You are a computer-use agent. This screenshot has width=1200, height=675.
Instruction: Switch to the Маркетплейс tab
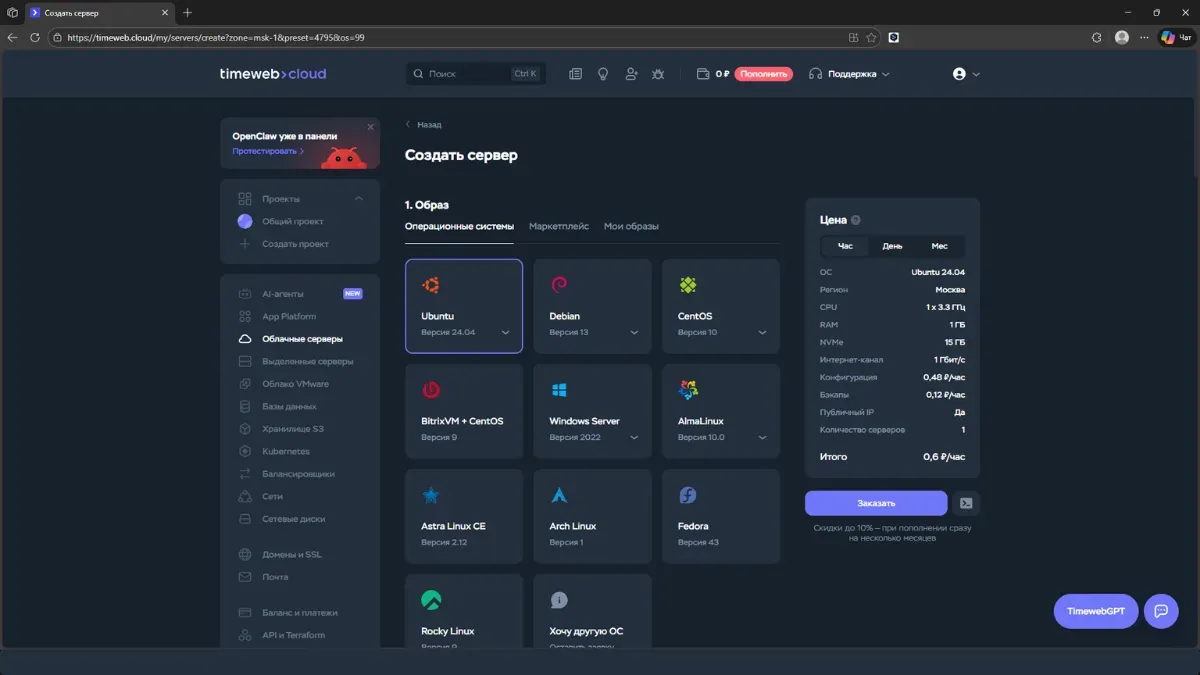click(560, 226)
